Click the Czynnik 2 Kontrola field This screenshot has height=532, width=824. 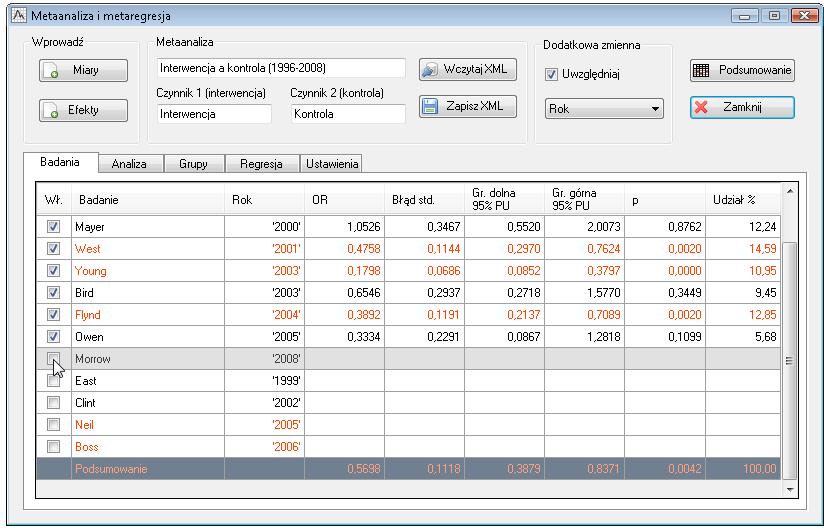[348, 114]
